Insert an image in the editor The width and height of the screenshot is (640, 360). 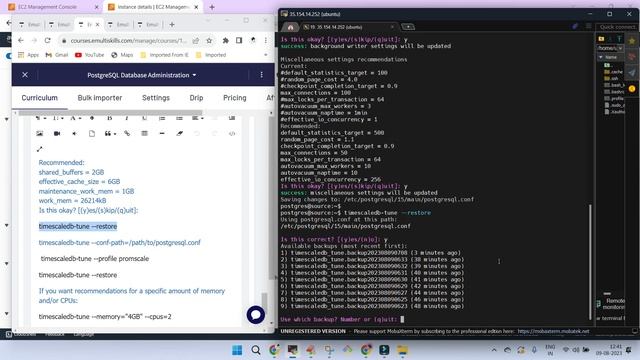[40, 133]
